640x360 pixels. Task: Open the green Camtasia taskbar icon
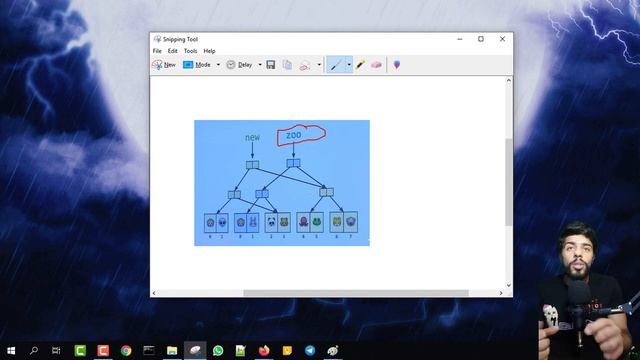click(x=80, y=351)
